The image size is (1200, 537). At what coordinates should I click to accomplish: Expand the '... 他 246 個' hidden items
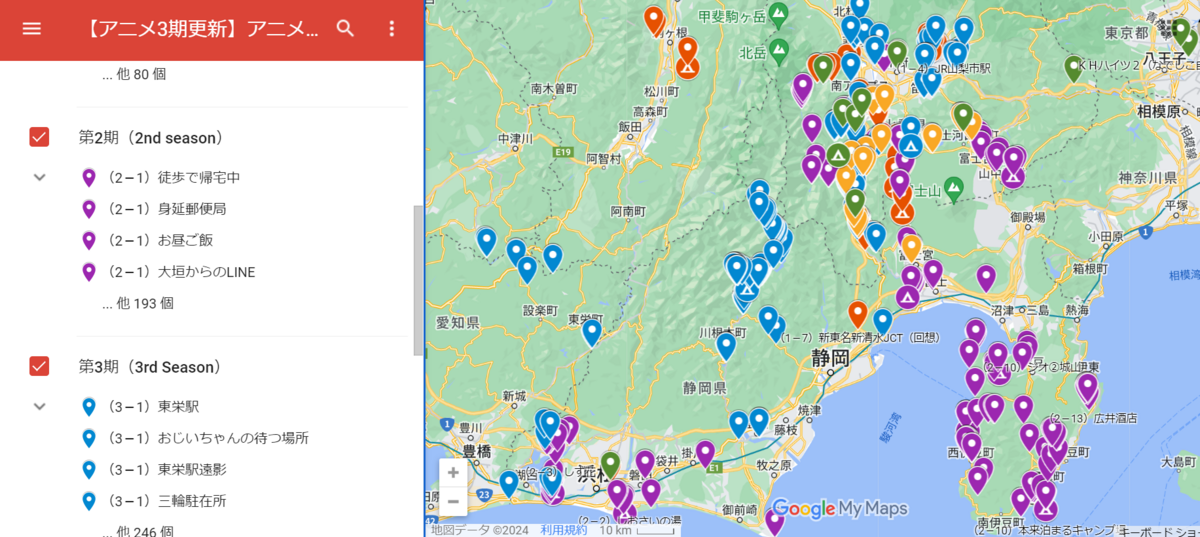pyautogui.click(x=138, y=532)
